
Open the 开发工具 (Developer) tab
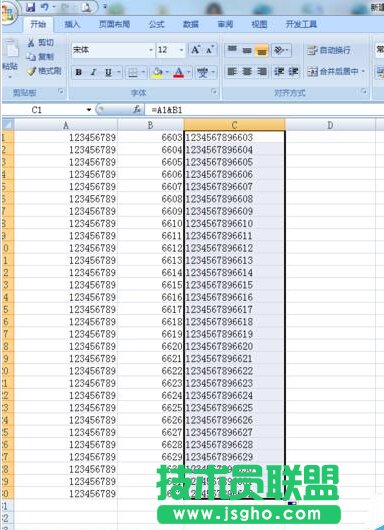tap(301, 24)
